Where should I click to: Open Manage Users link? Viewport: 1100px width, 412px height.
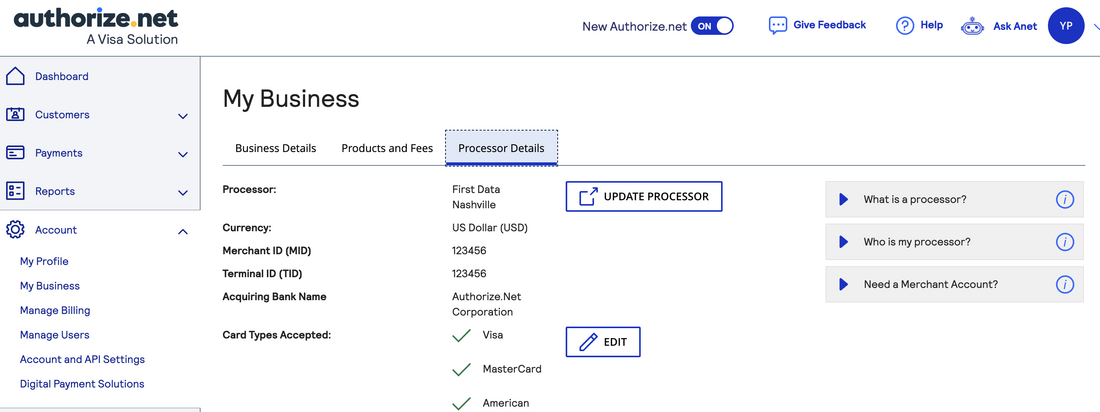pos(55,335)
